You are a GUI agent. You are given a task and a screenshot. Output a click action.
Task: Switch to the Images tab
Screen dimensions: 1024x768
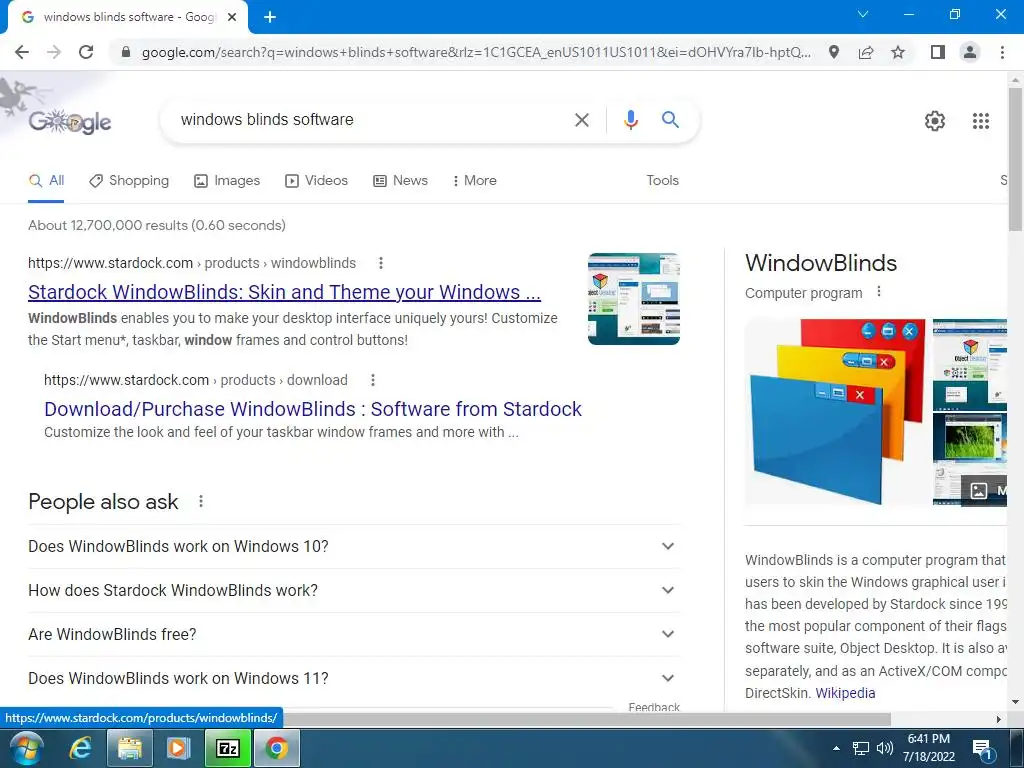coord(227,181)
